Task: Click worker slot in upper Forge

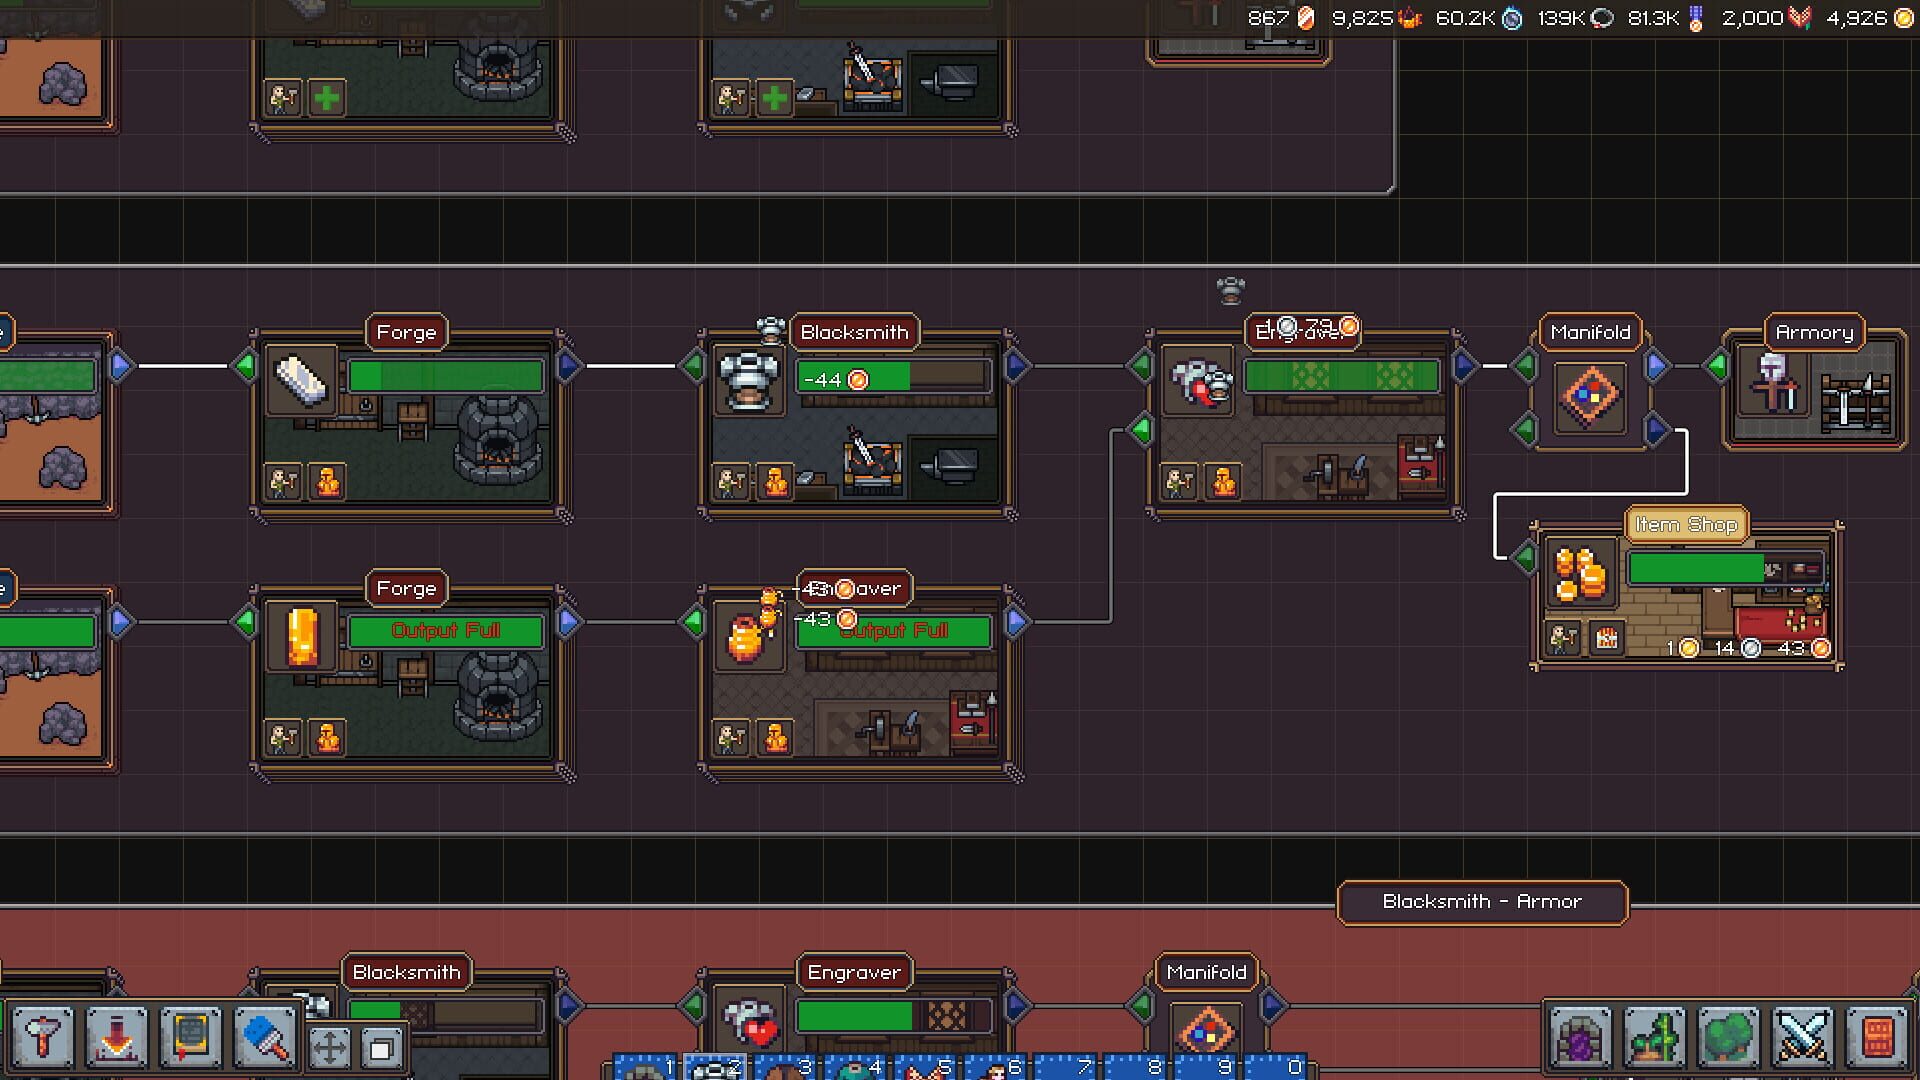Action: (283, 482)
